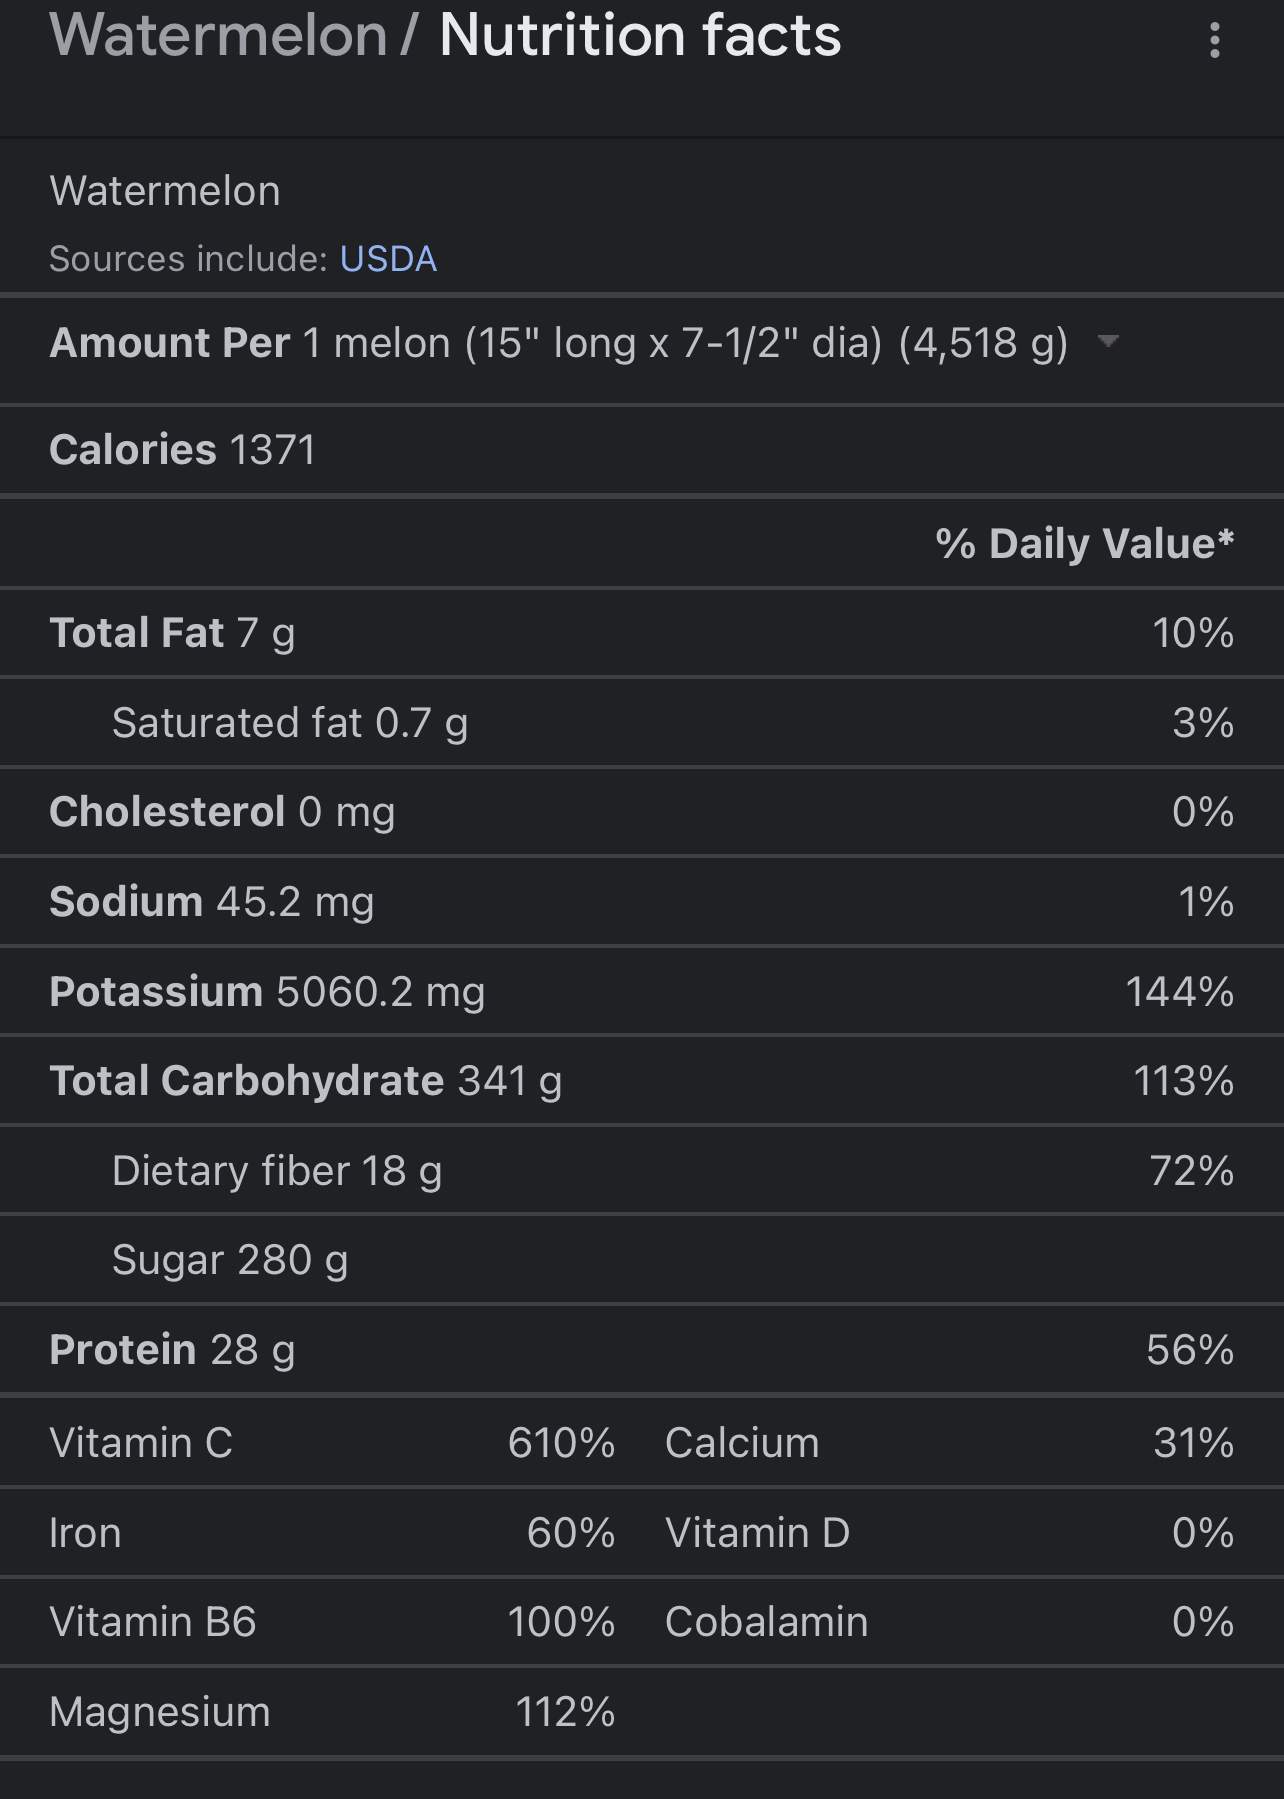1284x1799 pixels.
Task: Expand the serving size dropdown arrow
Action: (1107, 341)
